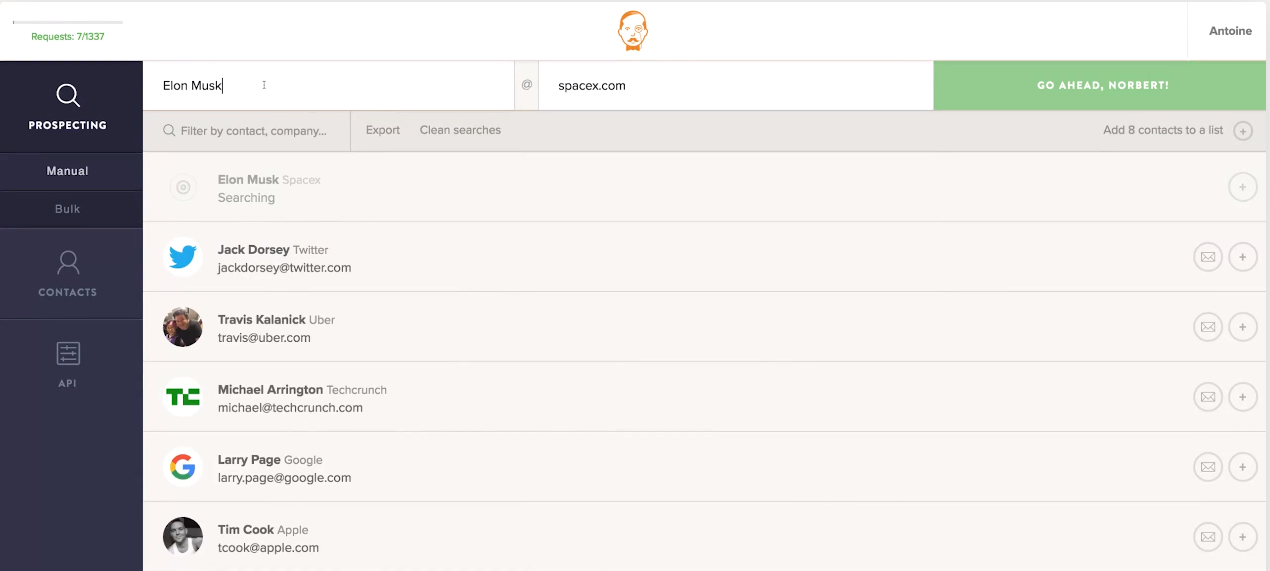Click Travis Kalanick's profile photo
The image size is (1270, 571).
(182, 327)
